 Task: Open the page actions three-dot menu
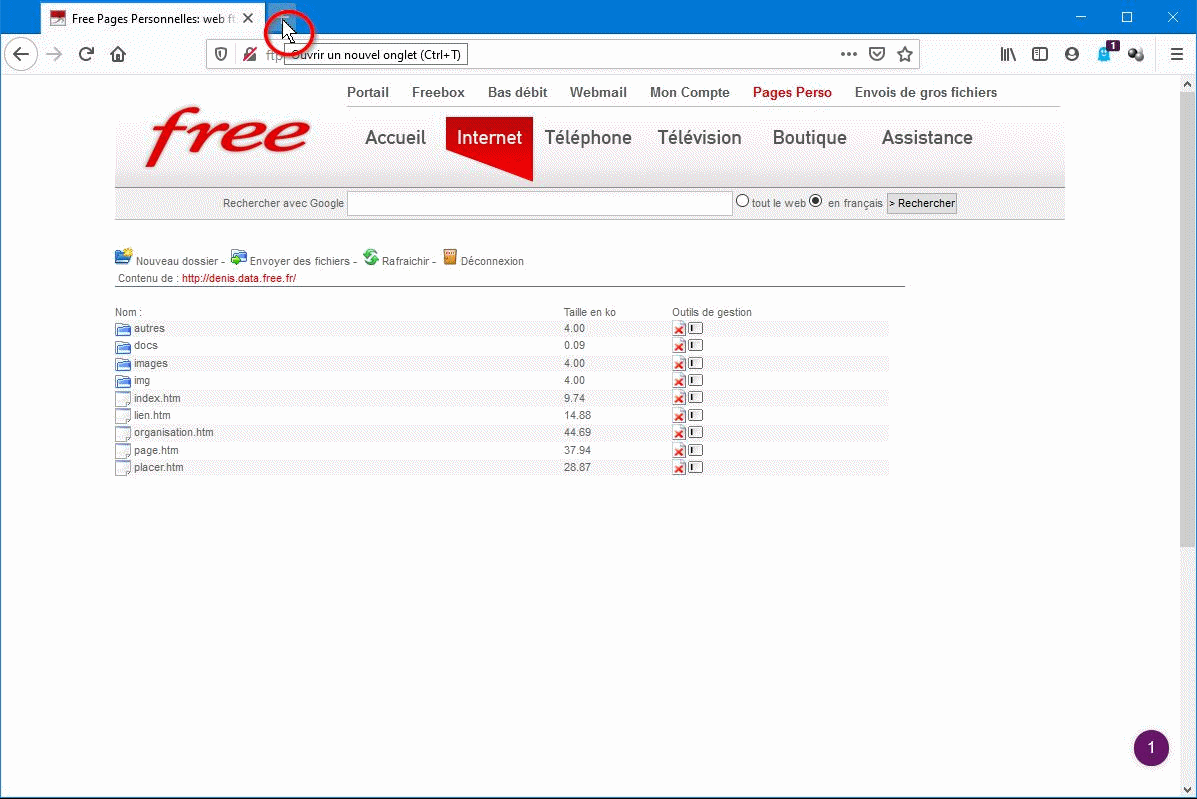(848, 54)
